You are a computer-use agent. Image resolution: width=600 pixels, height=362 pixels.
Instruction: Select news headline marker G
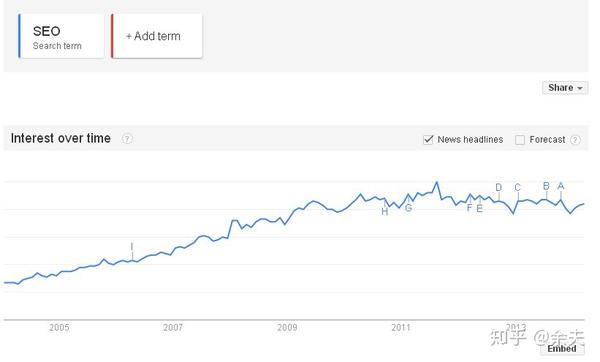click(408, 208)
